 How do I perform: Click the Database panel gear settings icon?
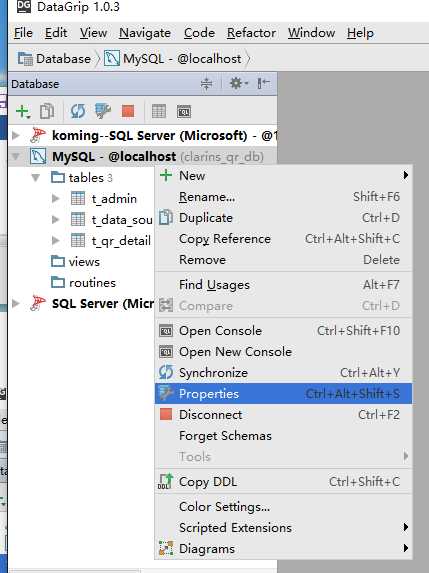(238, 83)
